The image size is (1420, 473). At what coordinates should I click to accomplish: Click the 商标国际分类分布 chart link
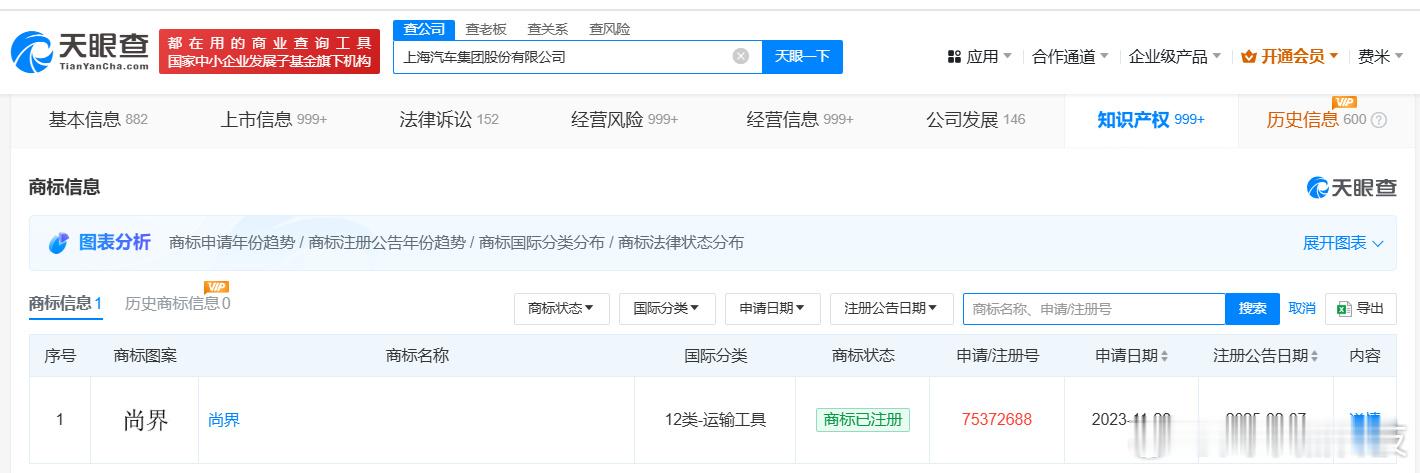click(542, 243)
